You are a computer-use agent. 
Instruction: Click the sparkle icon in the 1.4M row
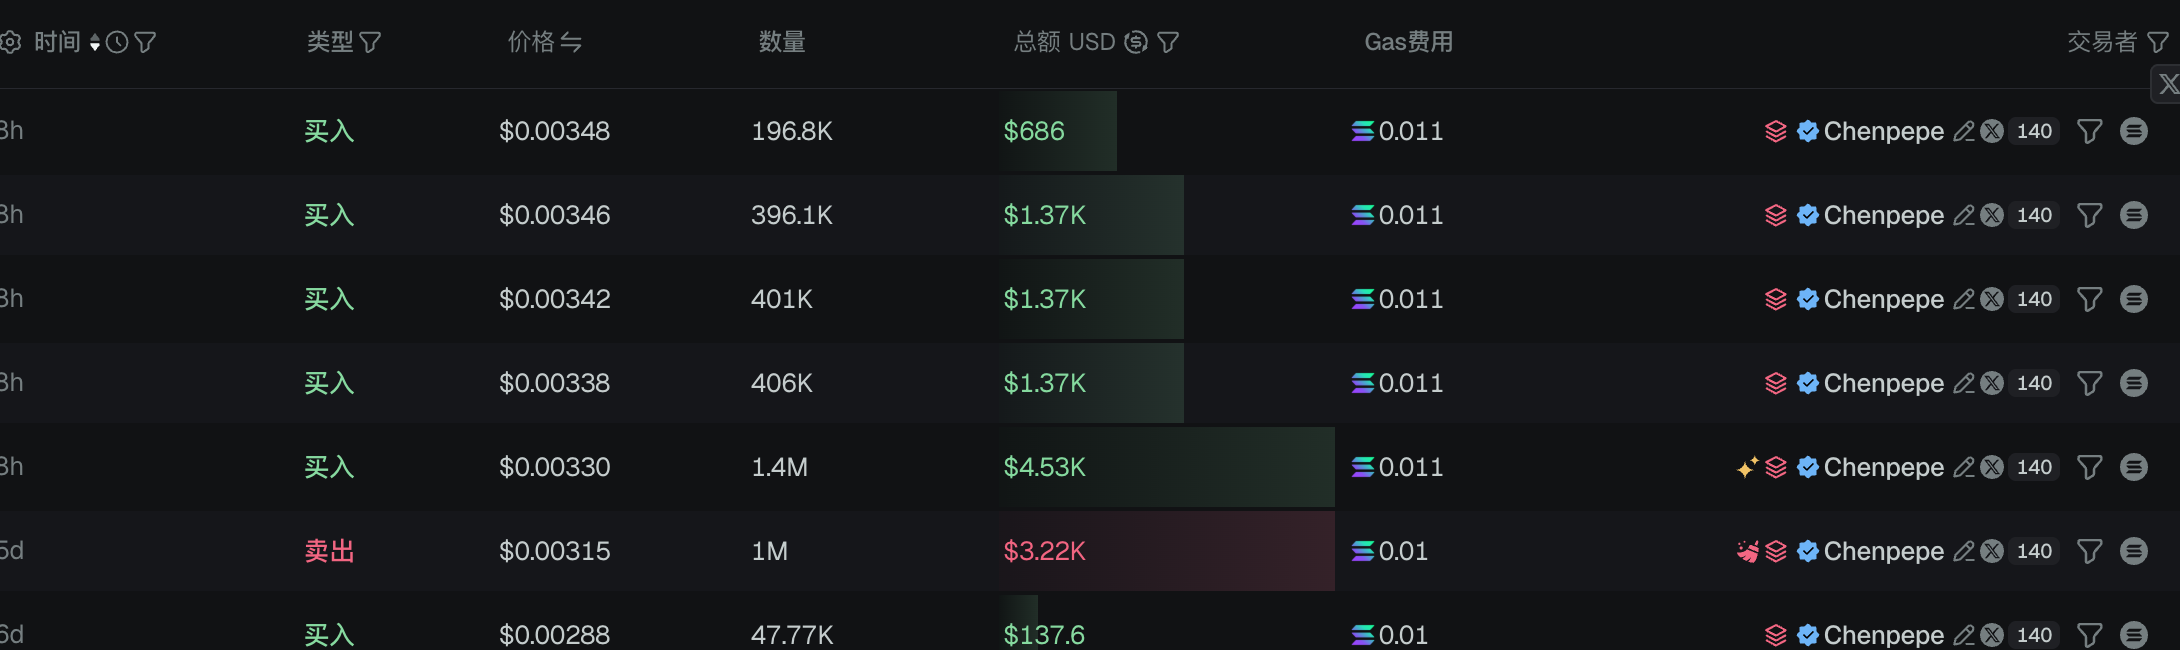tap(1747, 467)
